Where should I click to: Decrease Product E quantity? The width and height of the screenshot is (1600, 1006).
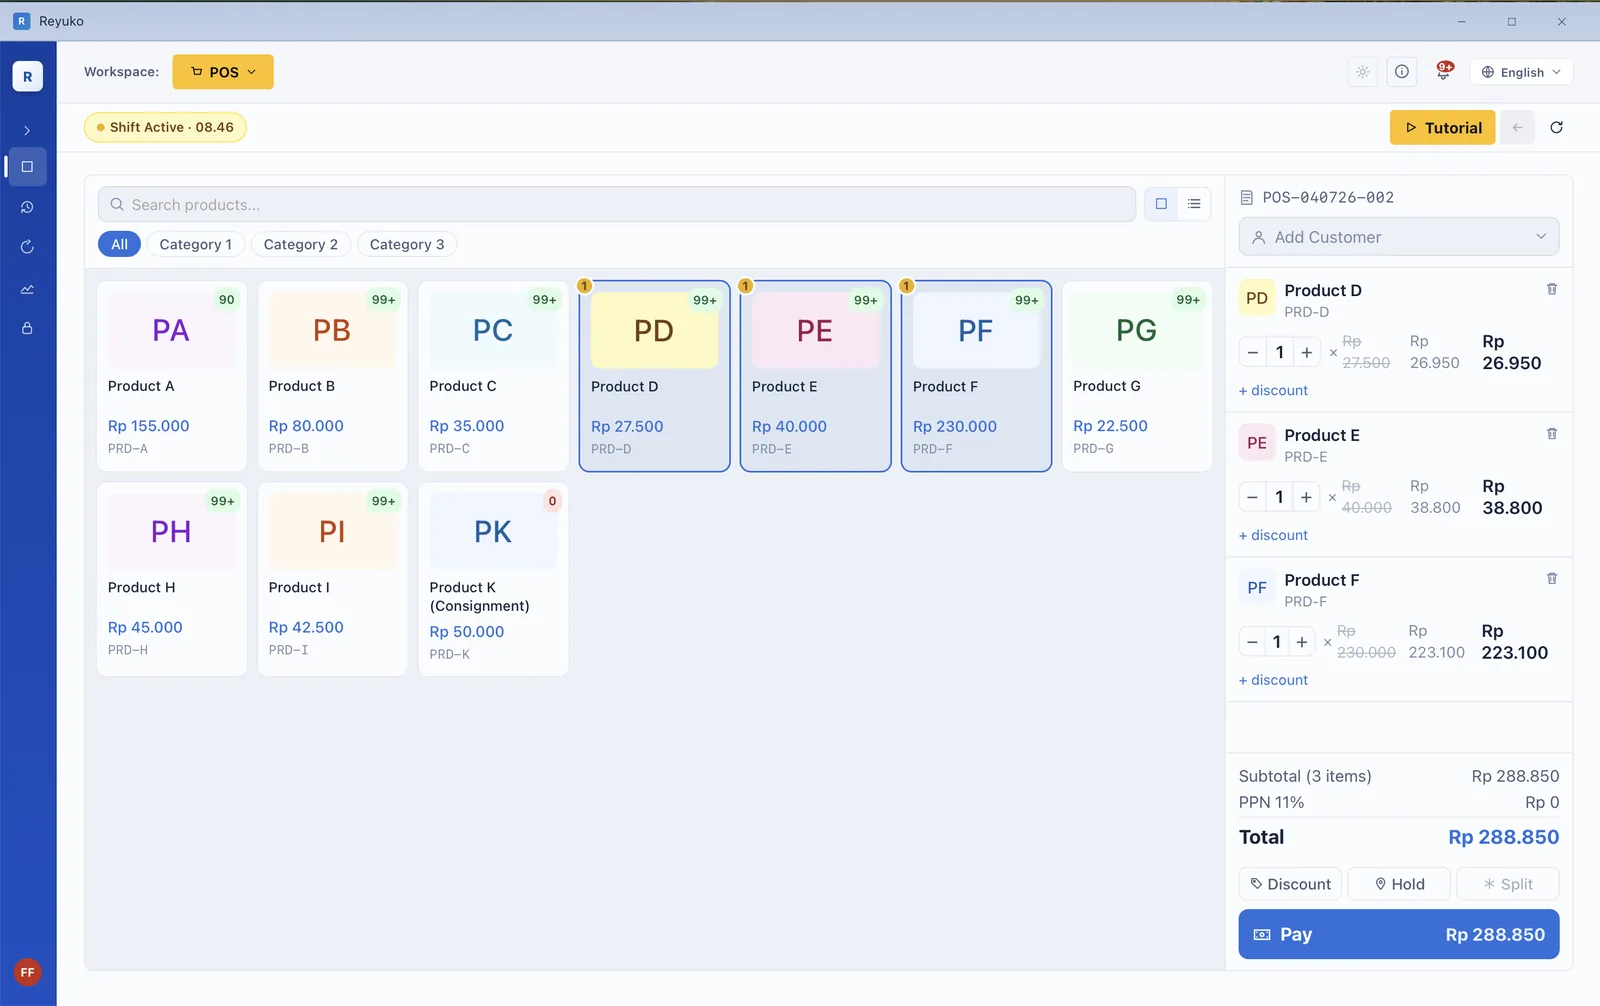1253,497
